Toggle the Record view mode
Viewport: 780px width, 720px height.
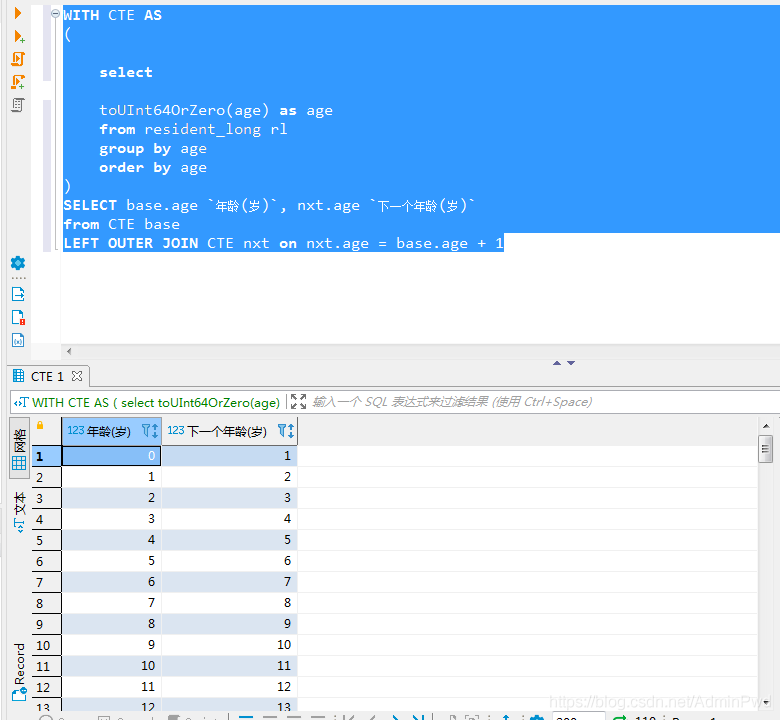click(x=19, y=671)
